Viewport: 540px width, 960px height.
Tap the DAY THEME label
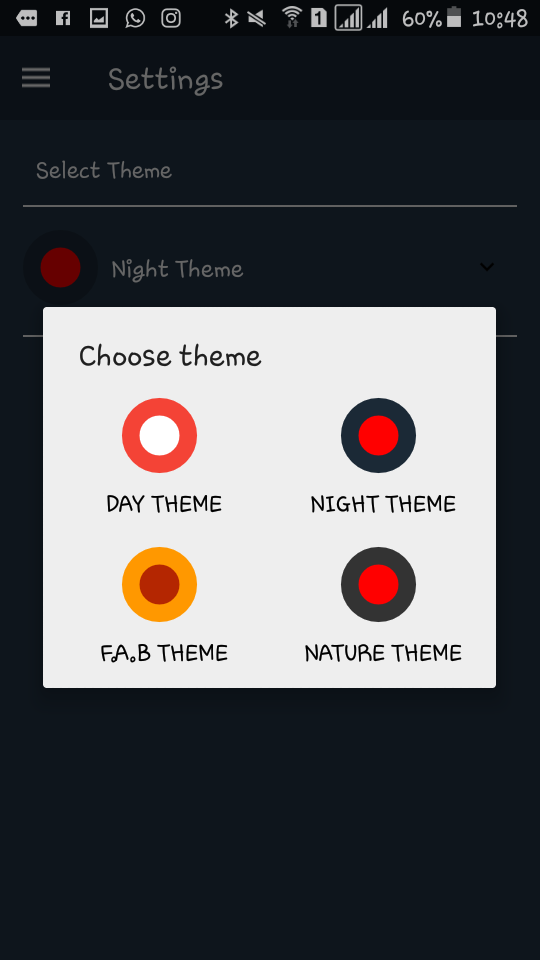(x=164, y=504)
